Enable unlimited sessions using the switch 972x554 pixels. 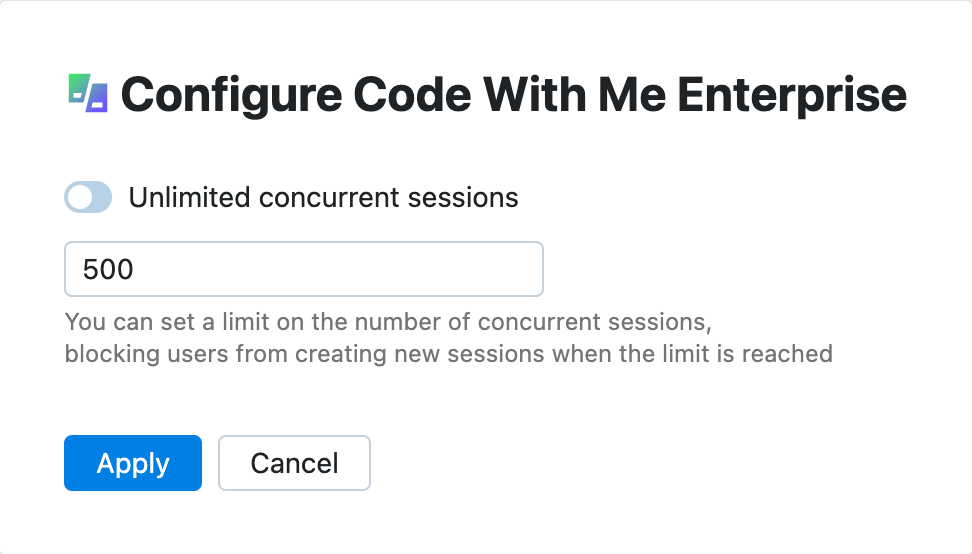pos(88,197)
